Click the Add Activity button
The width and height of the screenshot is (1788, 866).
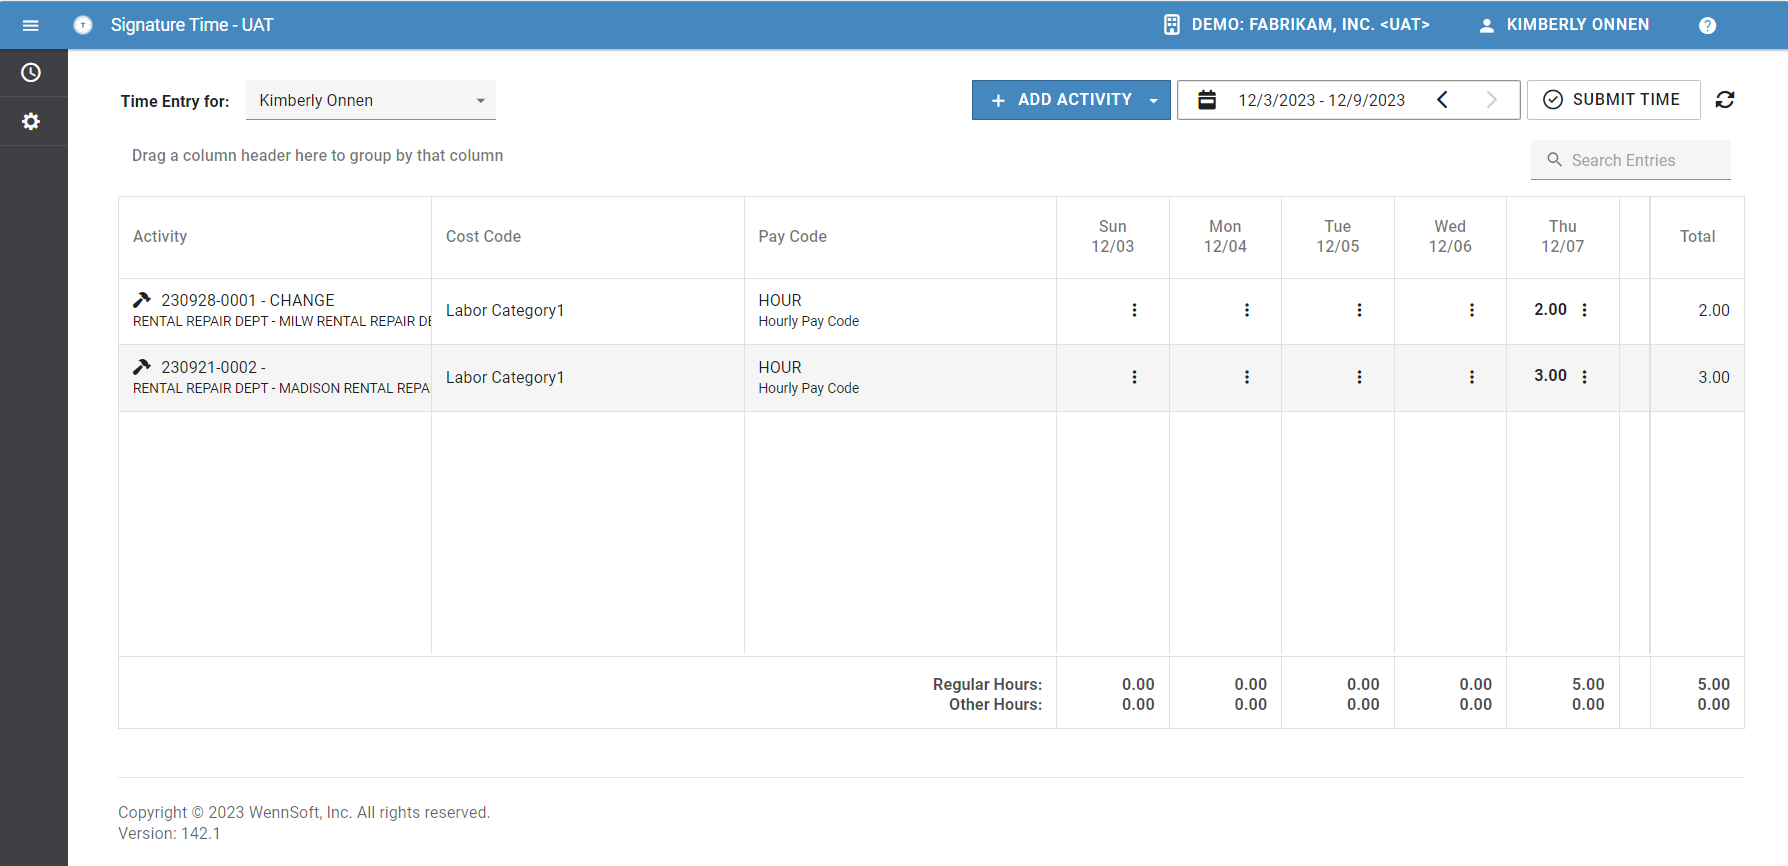pos(1061,100)
